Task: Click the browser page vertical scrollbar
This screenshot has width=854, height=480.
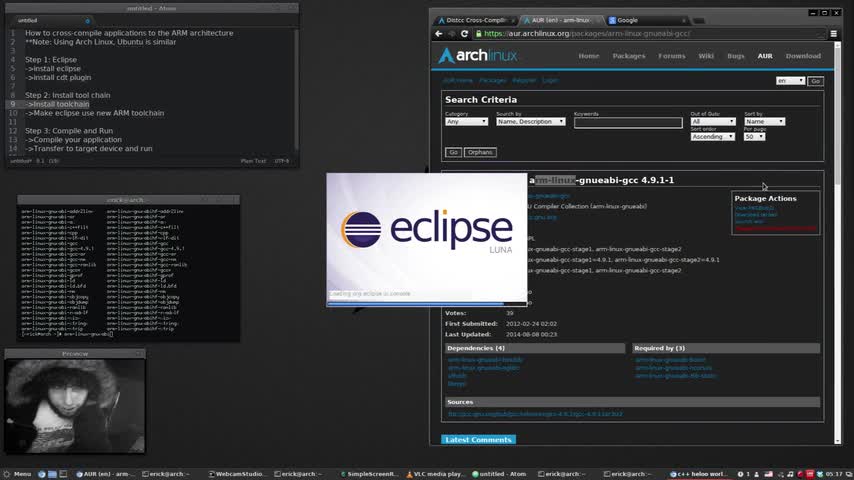Action: [838, 242]
